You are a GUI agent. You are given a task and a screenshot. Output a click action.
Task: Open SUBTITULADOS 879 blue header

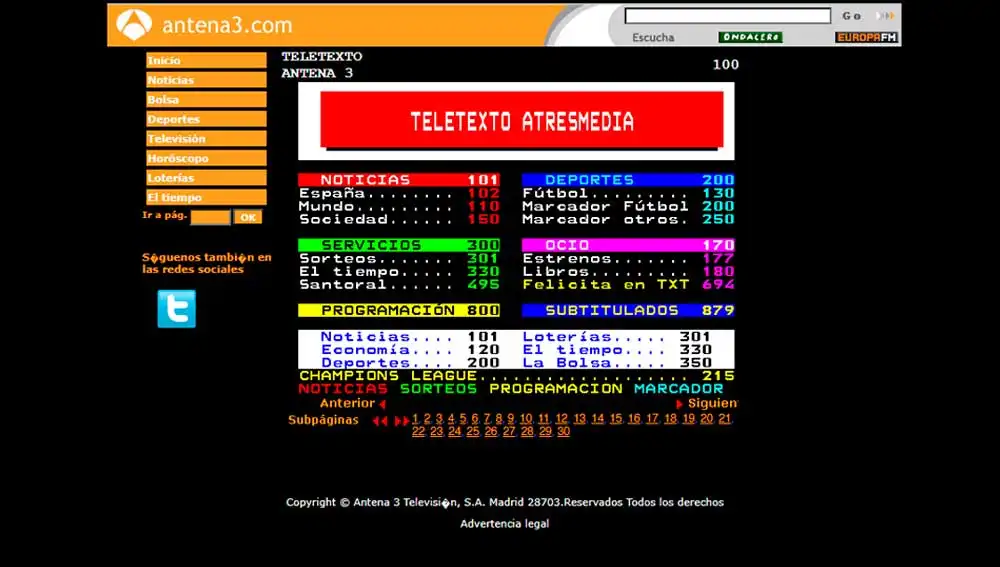click(628, 311)
